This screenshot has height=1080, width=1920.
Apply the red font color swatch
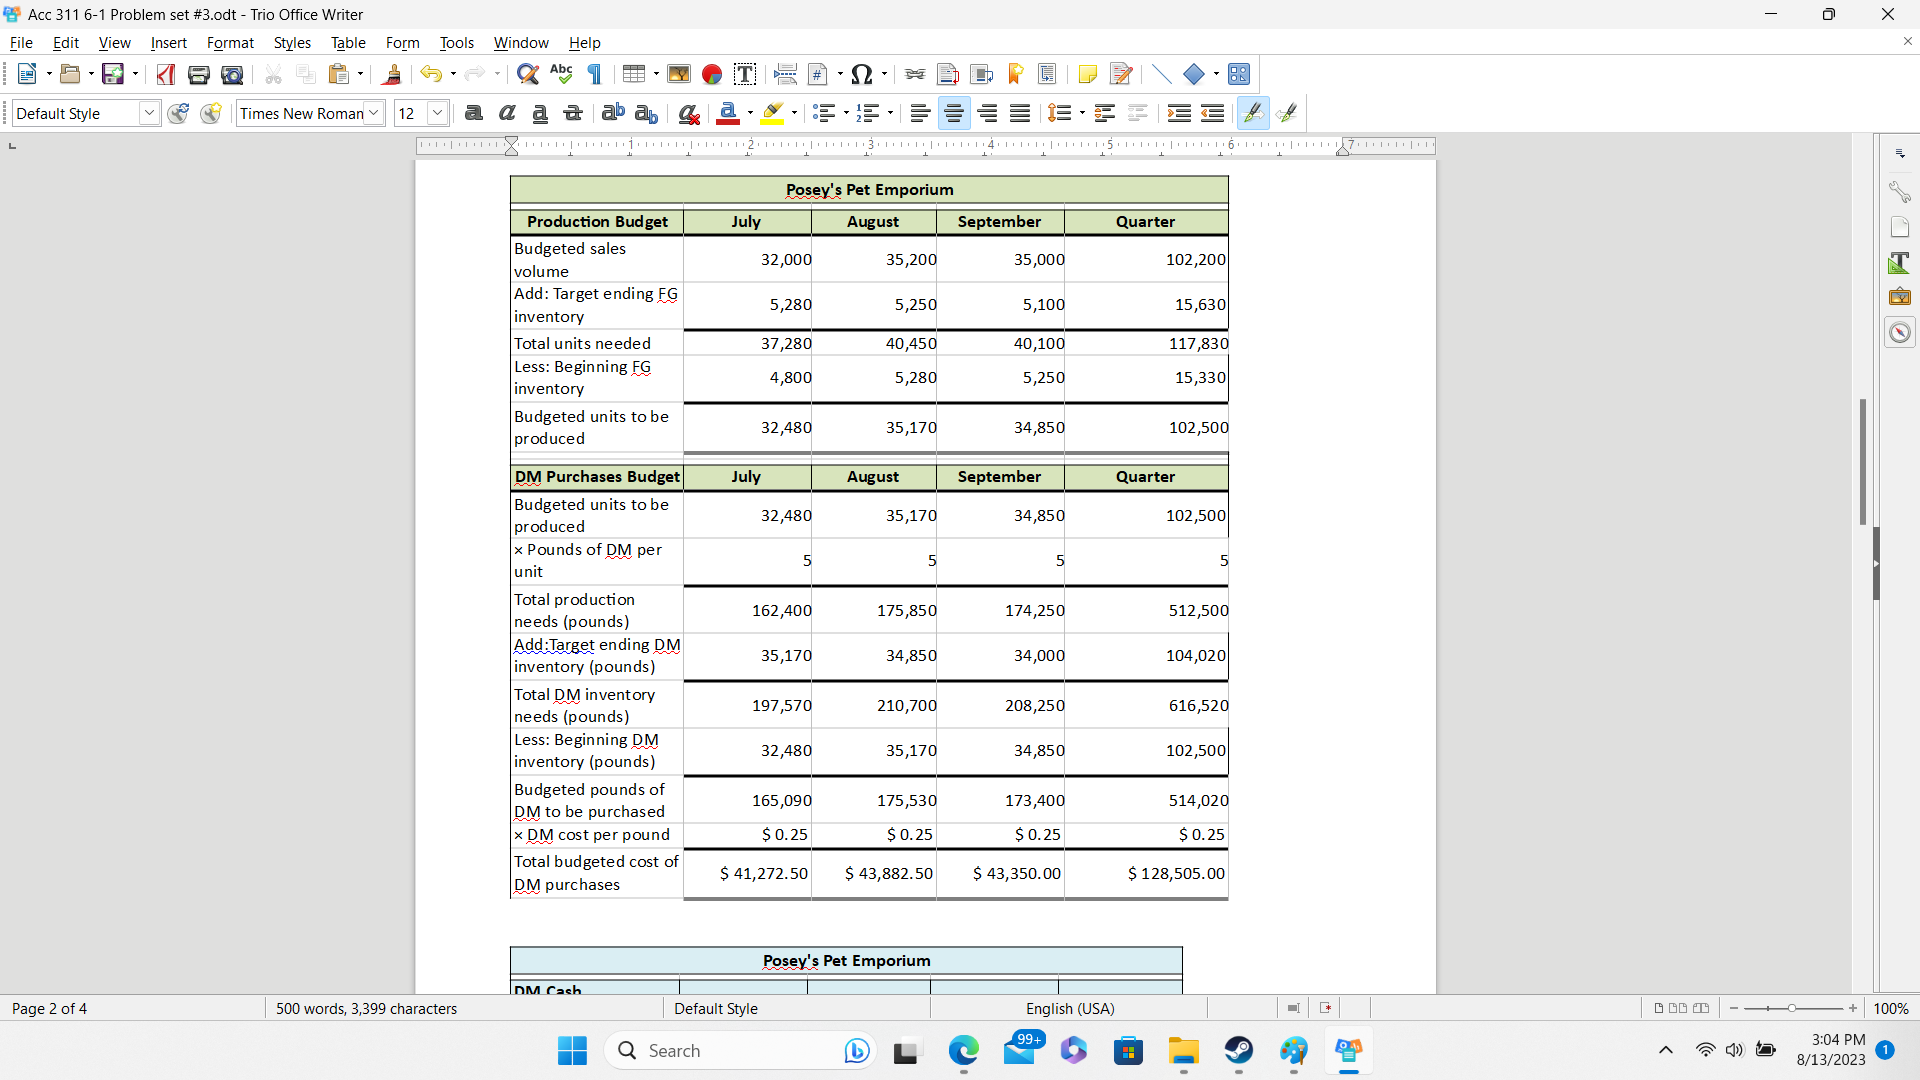point(728,113)
